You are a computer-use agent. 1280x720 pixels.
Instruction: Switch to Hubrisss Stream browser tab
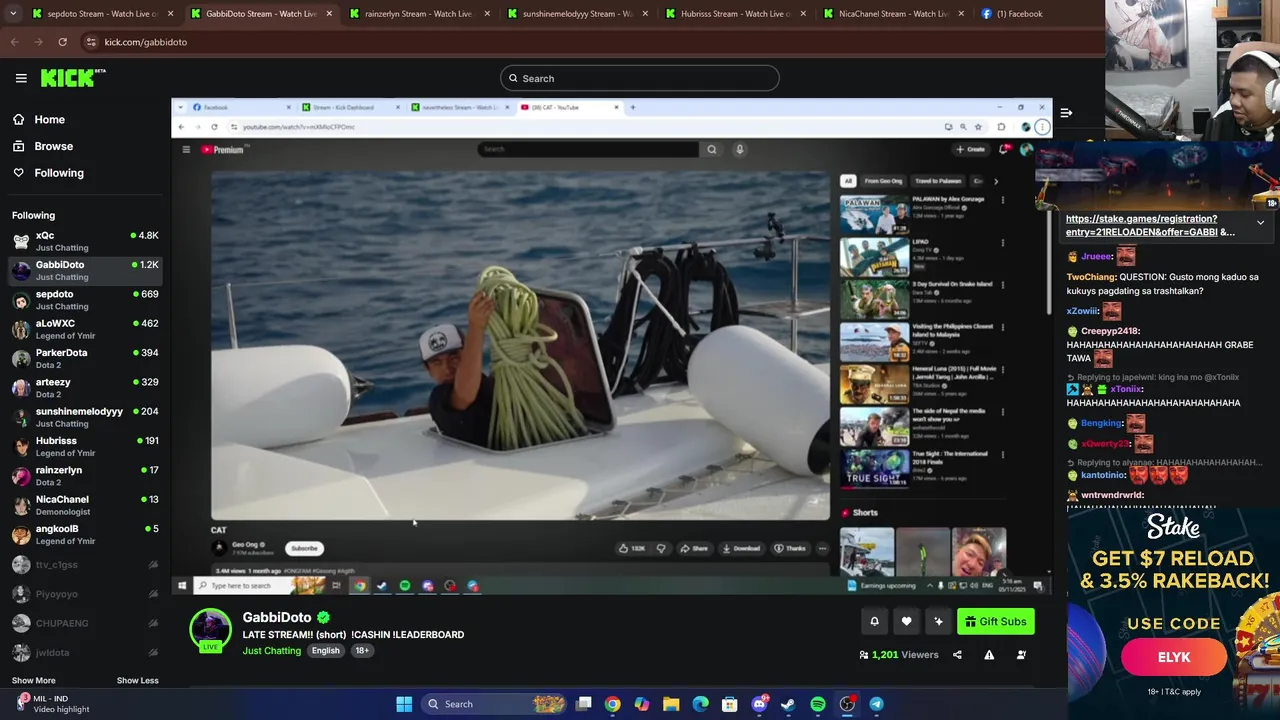click(735, 14)
